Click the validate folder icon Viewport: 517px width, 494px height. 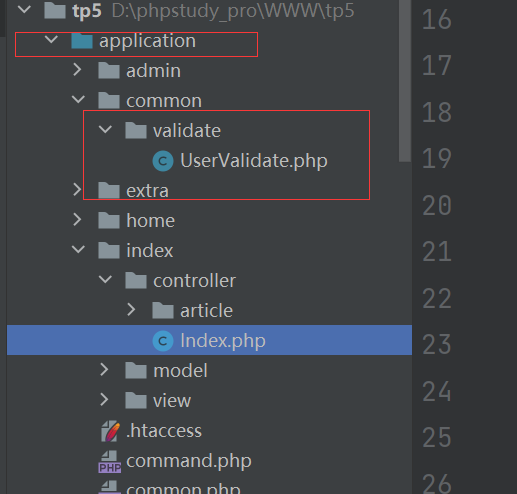click(136, 130)
